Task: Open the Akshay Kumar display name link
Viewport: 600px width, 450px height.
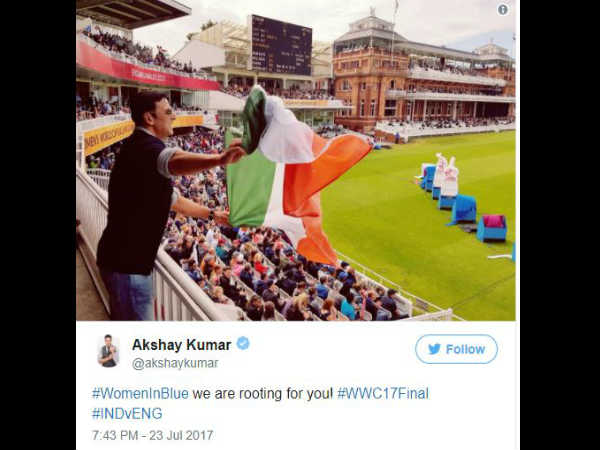Action: [181, 345]
